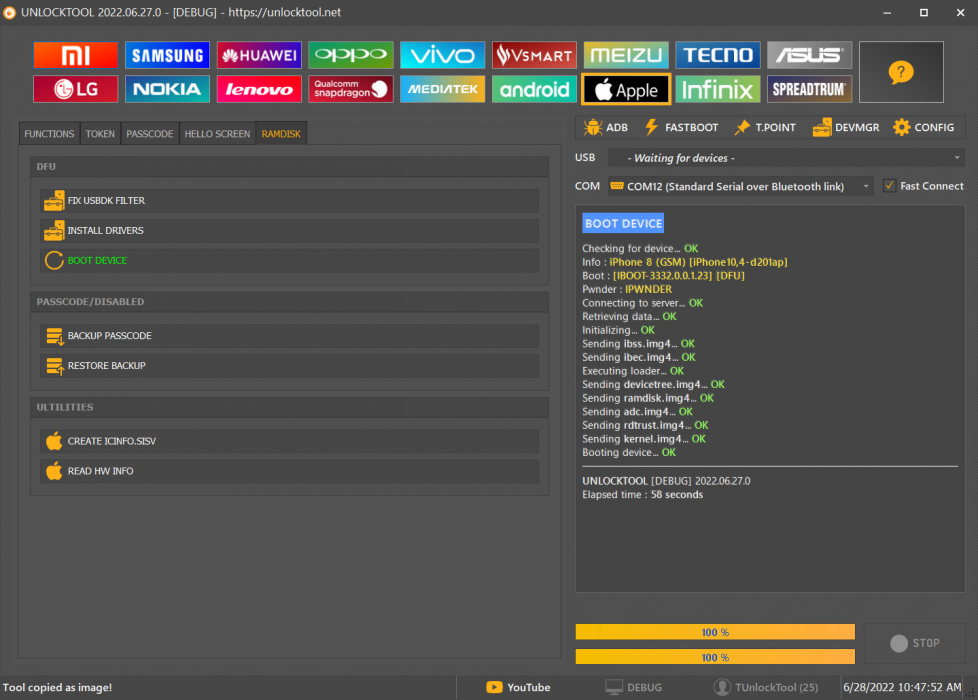Click the question mark help icon
This screenshot has height=700, width=978.
pos(901,72)
